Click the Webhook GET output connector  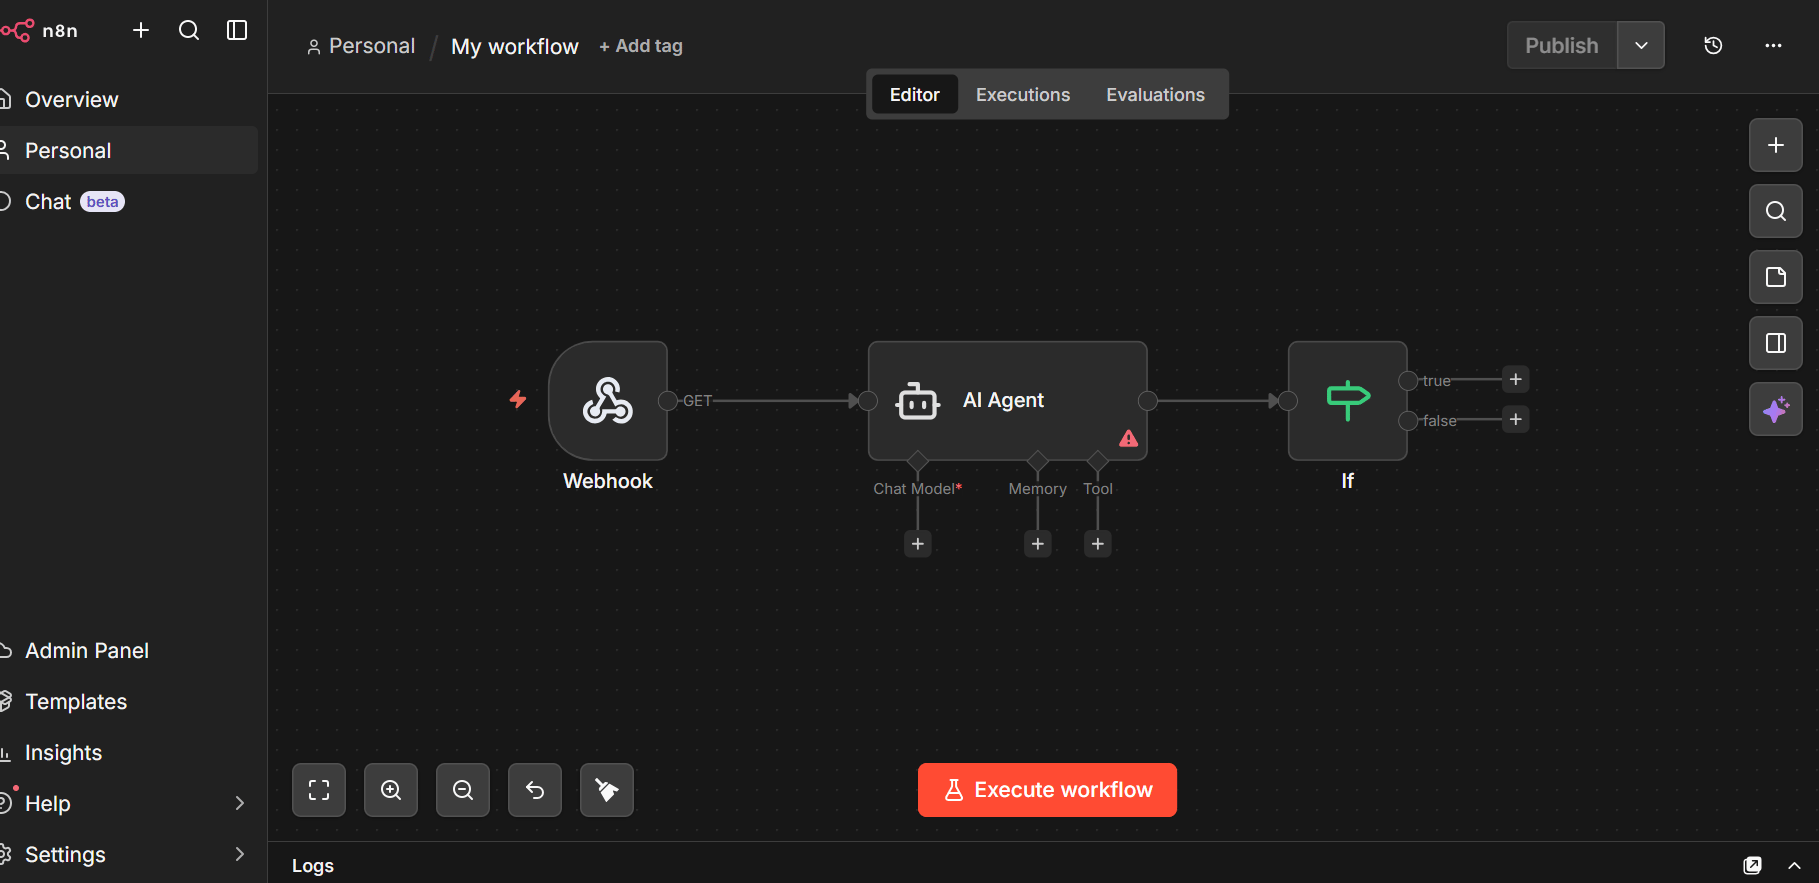(668, 401)
